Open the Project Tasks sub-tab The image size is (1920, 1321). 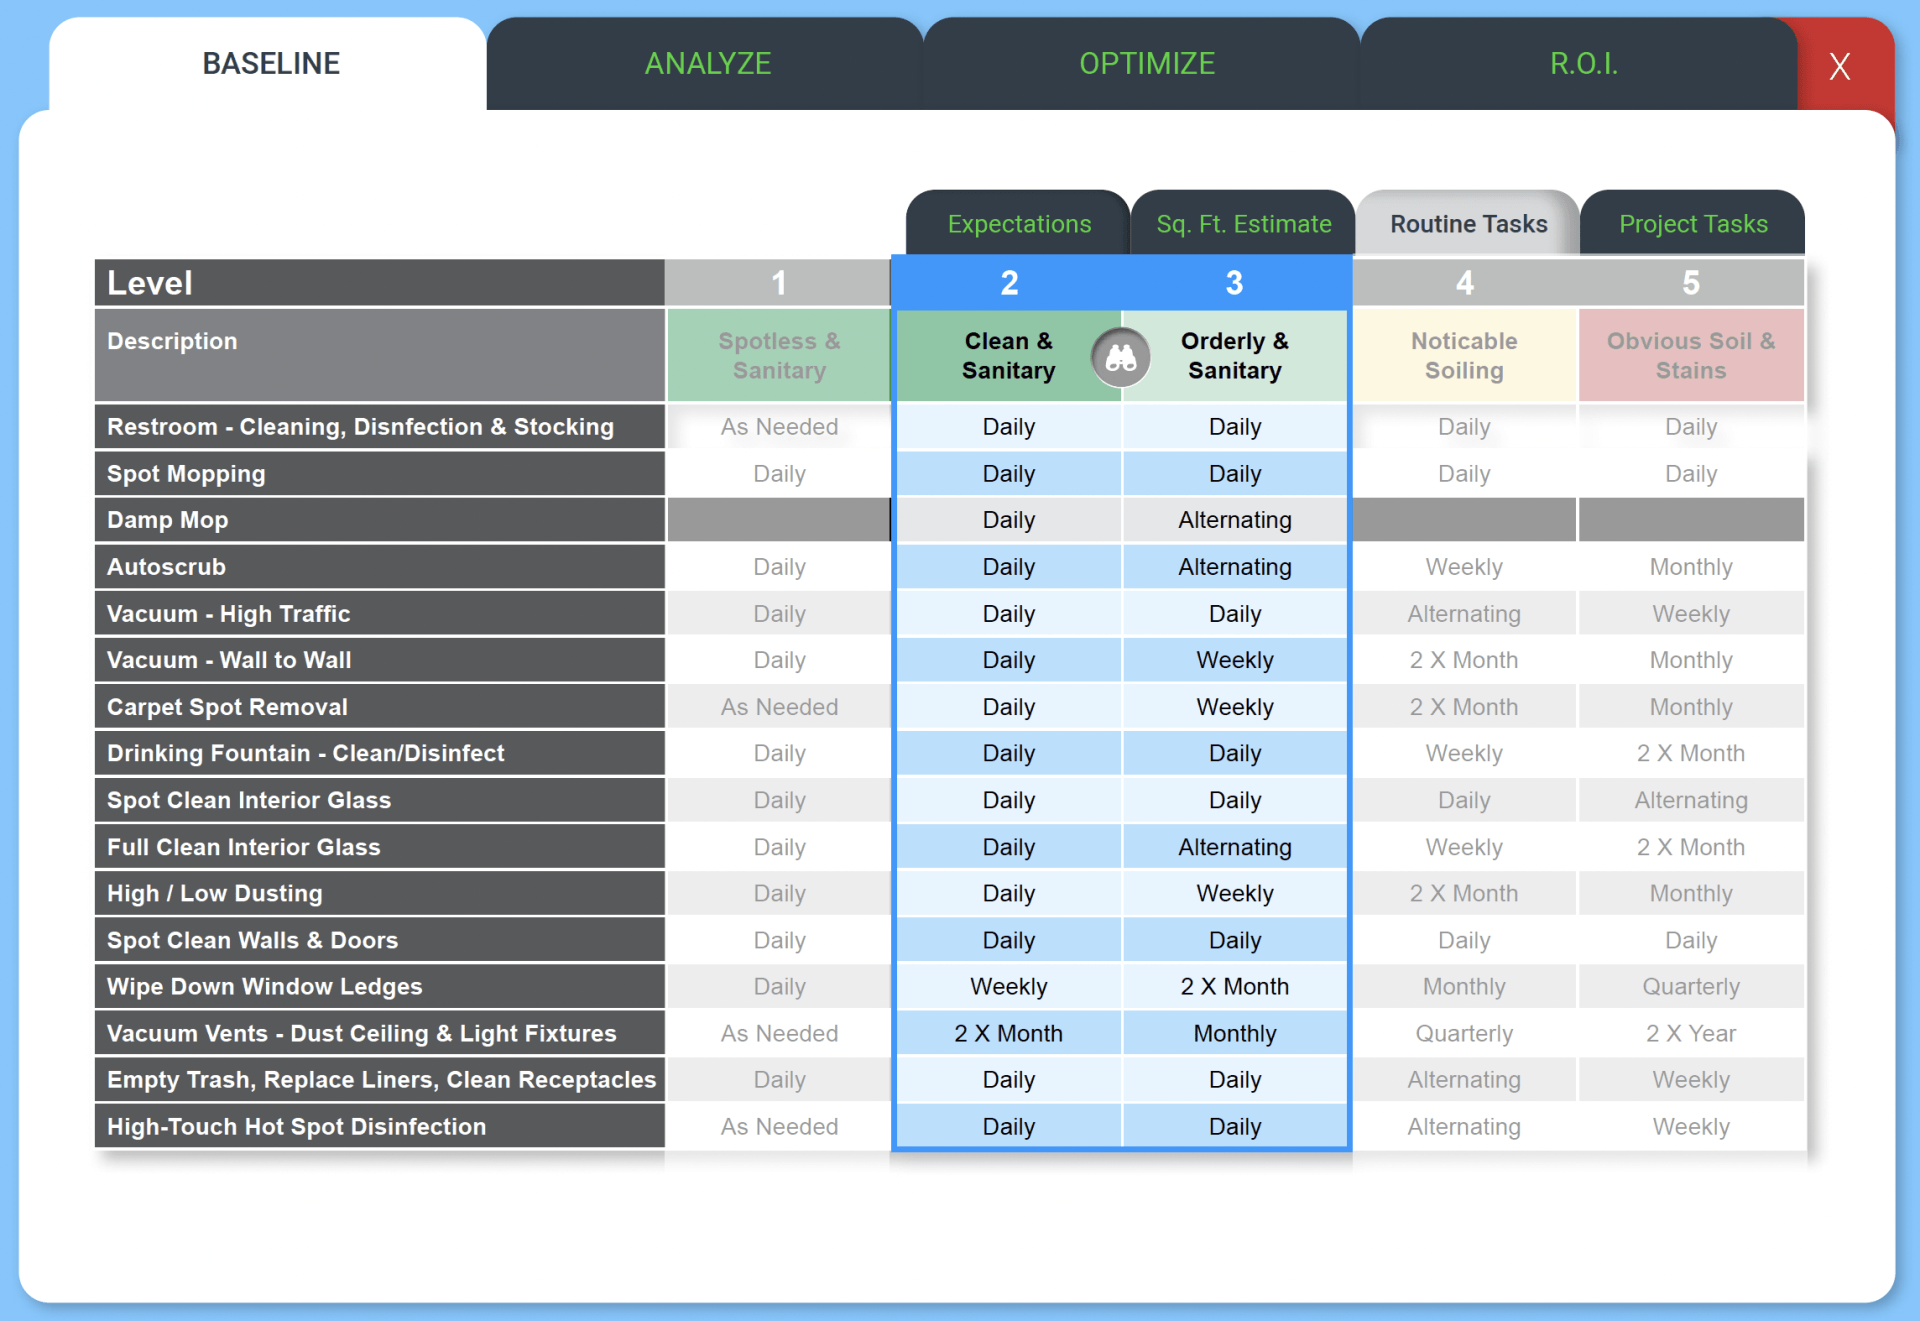(x=1693, y=223)
